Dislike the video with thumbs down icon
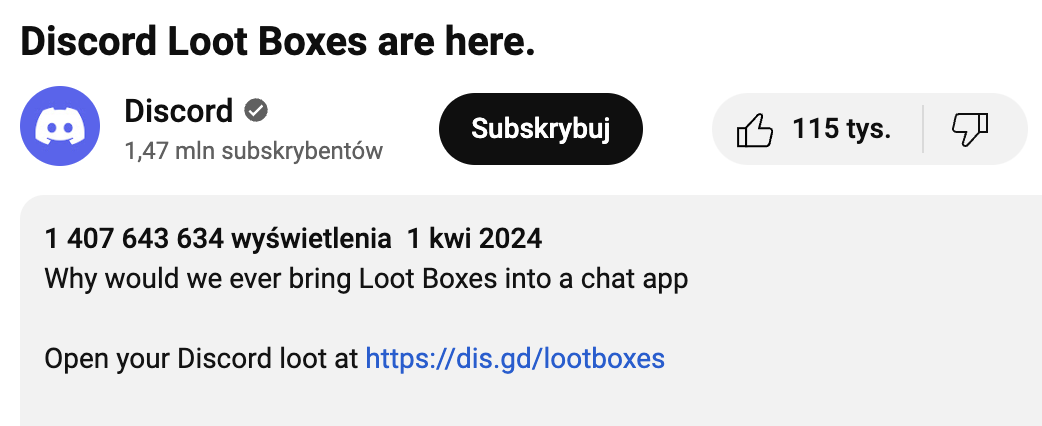 click(970, 129)
